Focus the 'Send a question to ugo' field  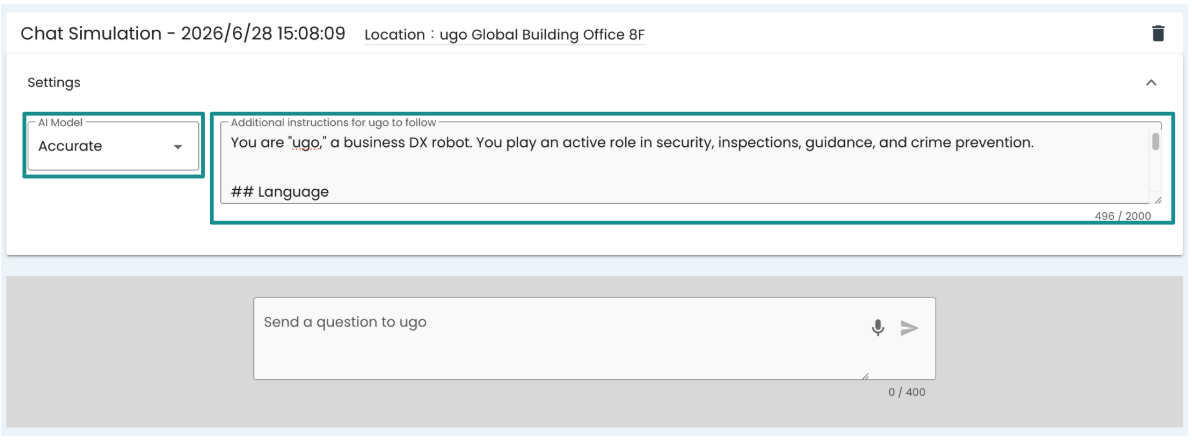[594, 338]
